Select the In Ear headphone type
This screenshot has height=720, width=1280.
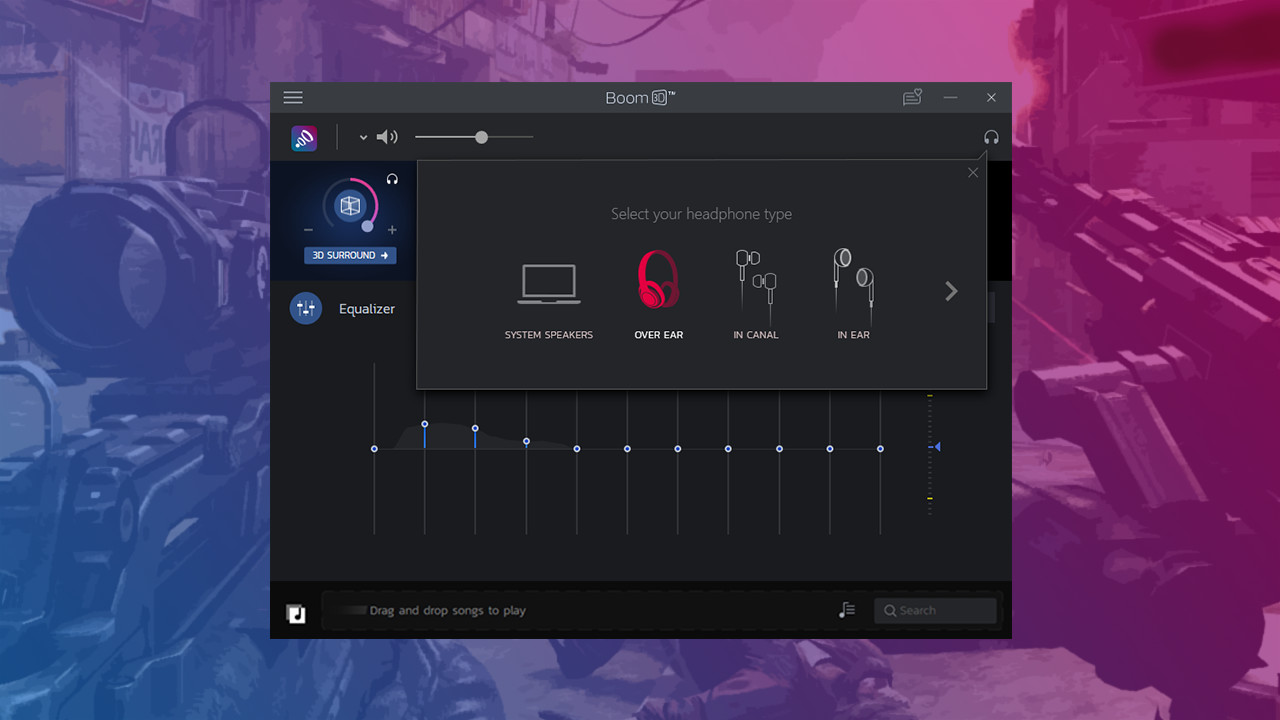(853, 293)
